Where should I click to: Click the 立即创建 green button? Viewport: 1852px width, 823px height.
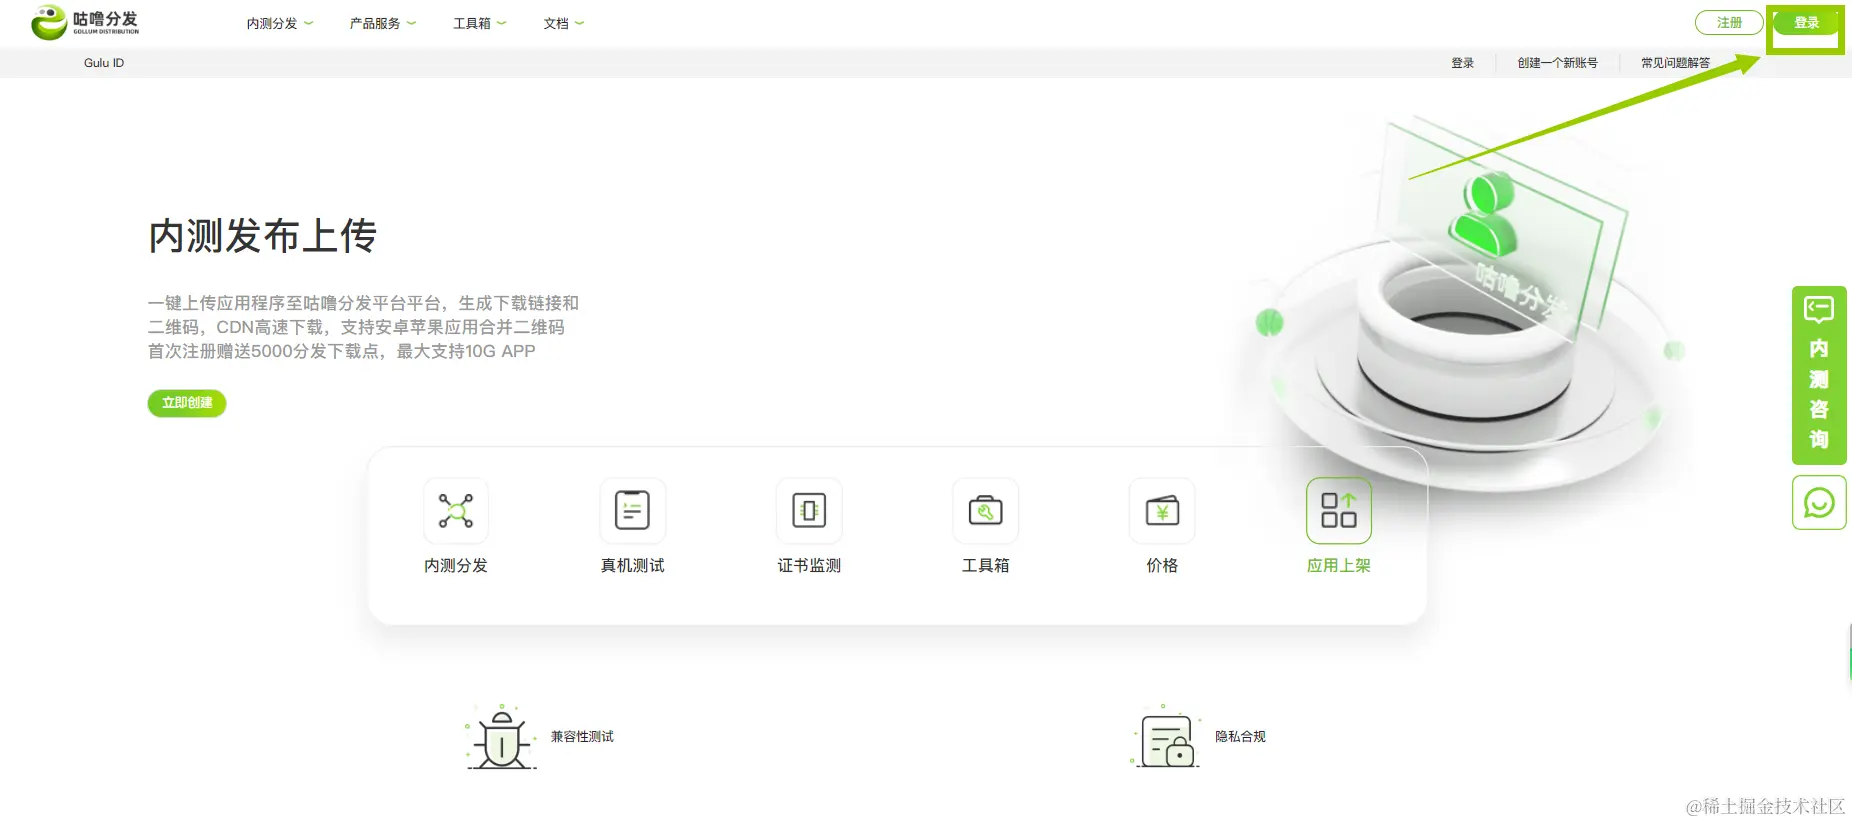click(187, 403)
